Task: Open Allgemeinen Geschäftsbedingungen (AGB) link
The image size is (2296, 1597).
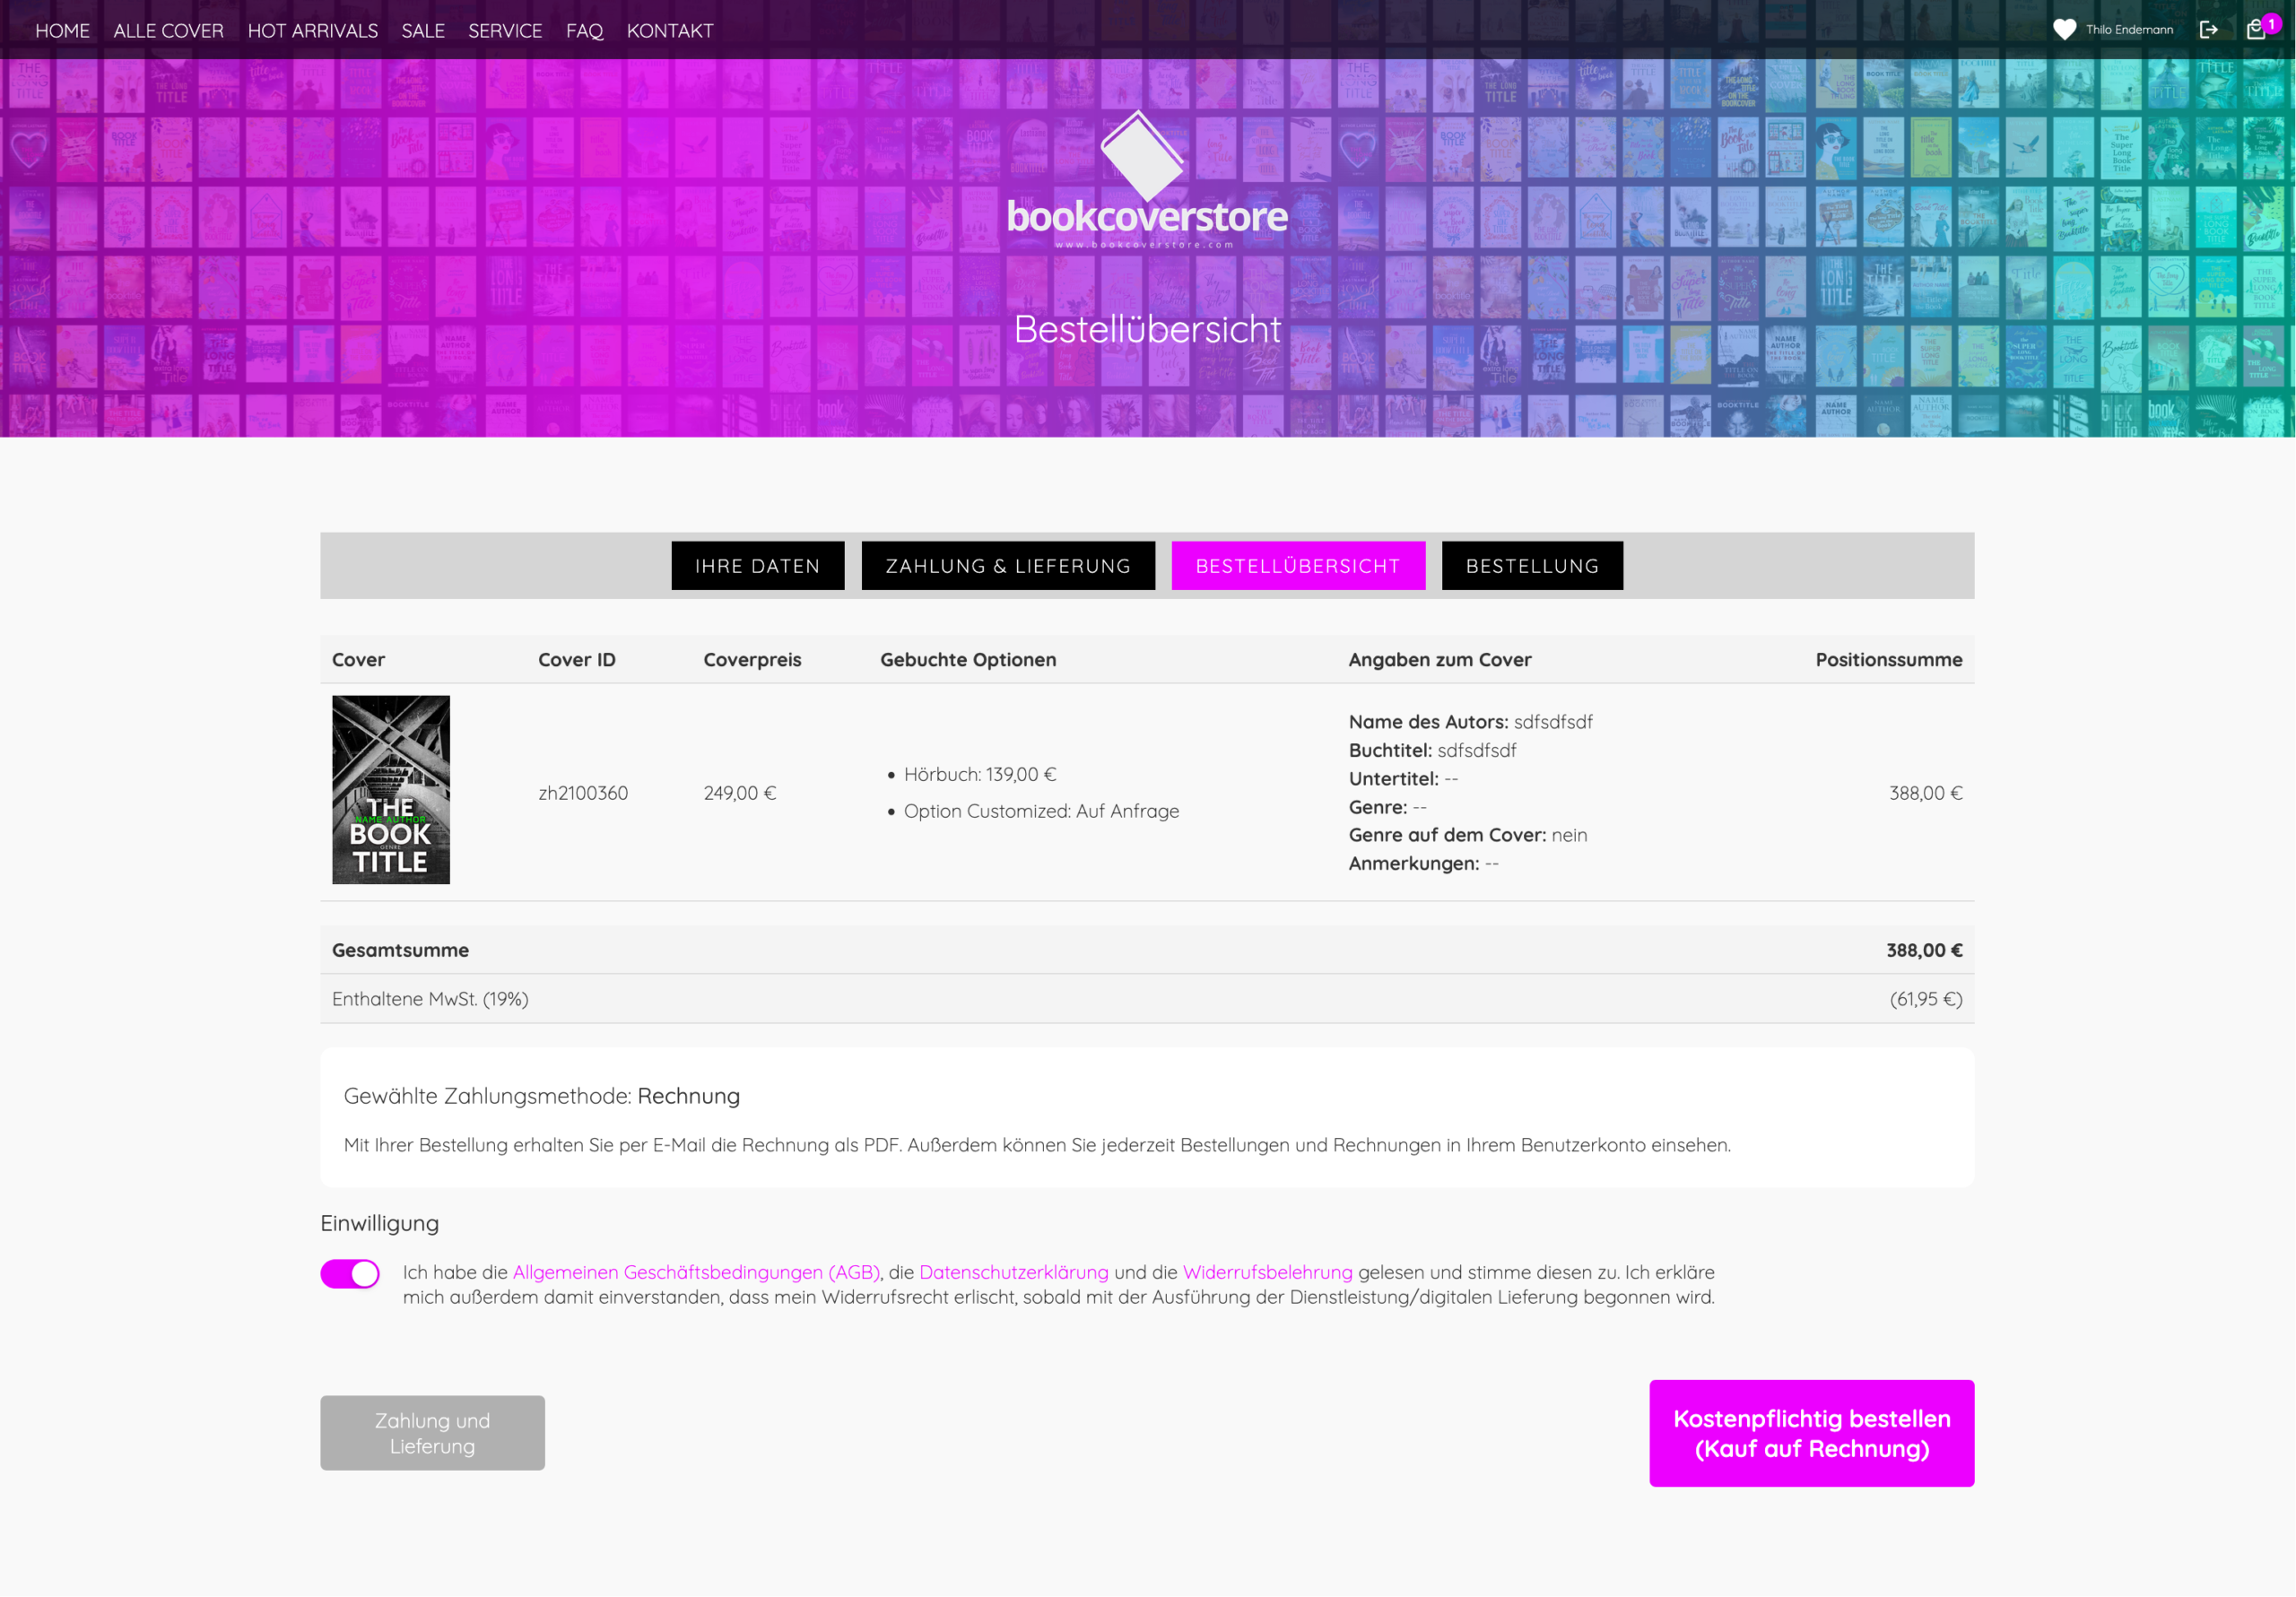Action: click(x=696, y=1272)
